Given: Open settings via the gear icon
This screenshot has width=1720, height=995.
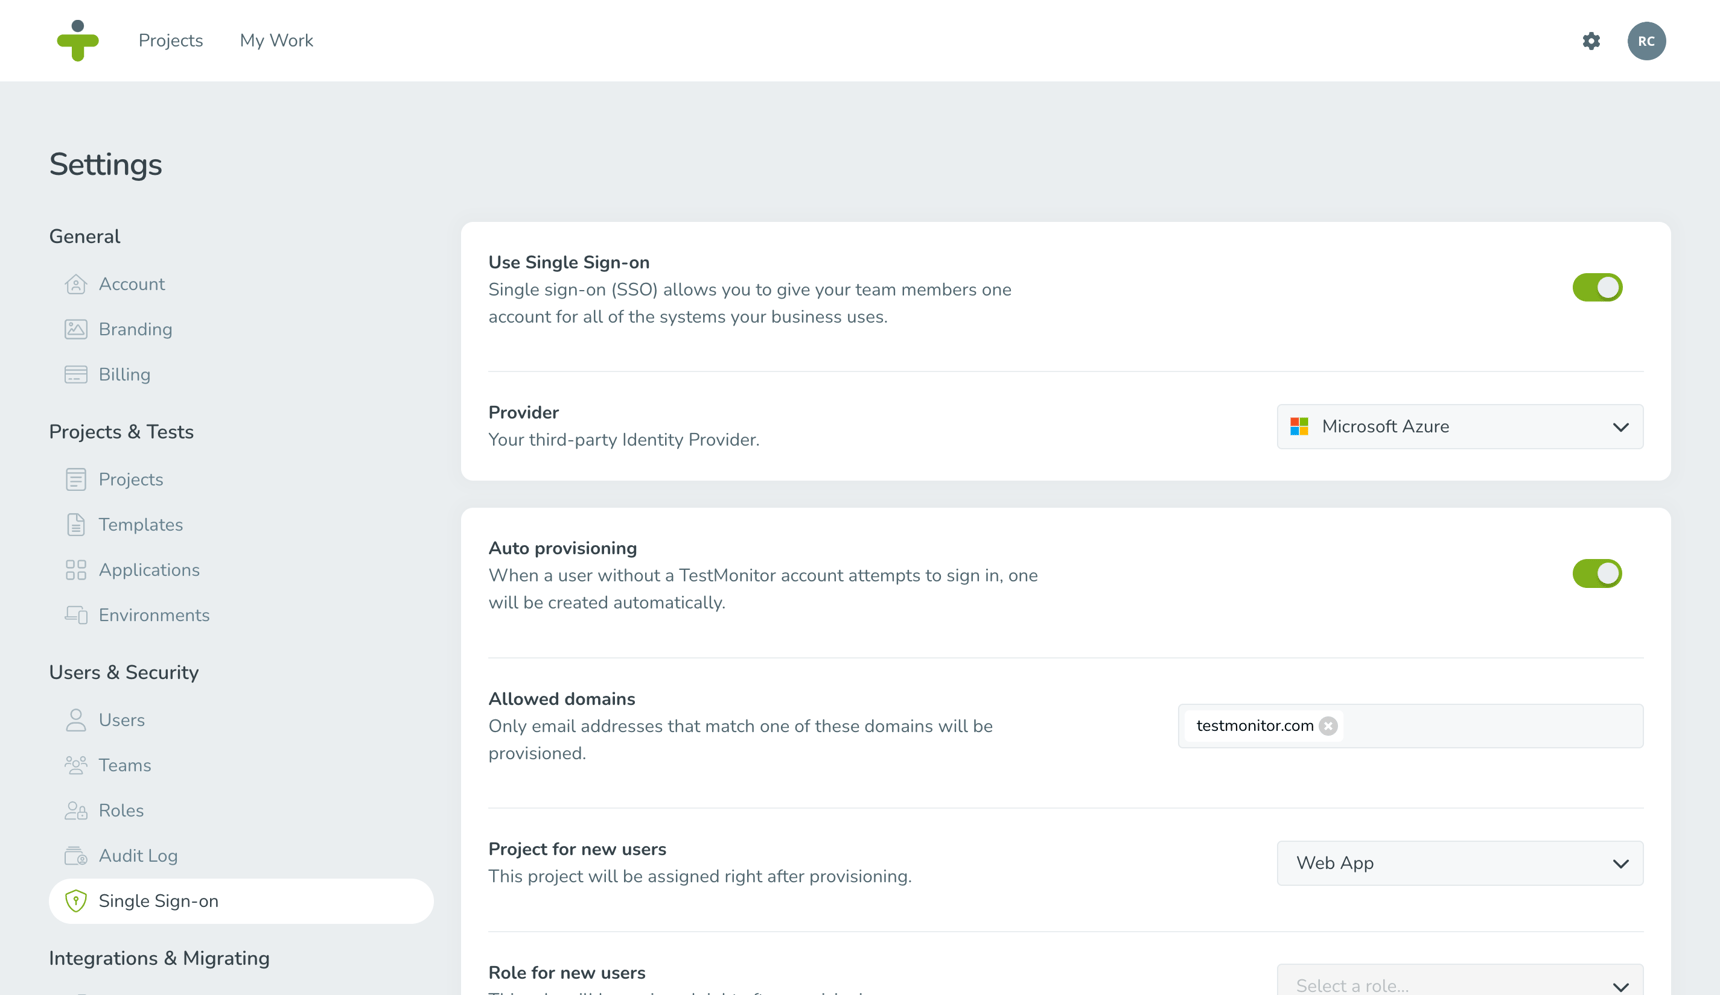Looking at the screenshot, I should pos(1591,41).
